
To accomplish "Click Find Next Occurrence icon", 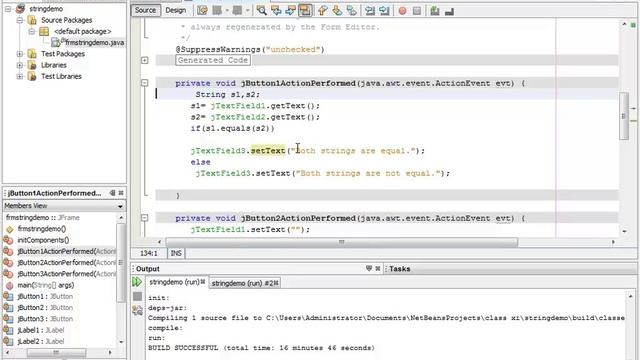I will (x=290, y=11).
